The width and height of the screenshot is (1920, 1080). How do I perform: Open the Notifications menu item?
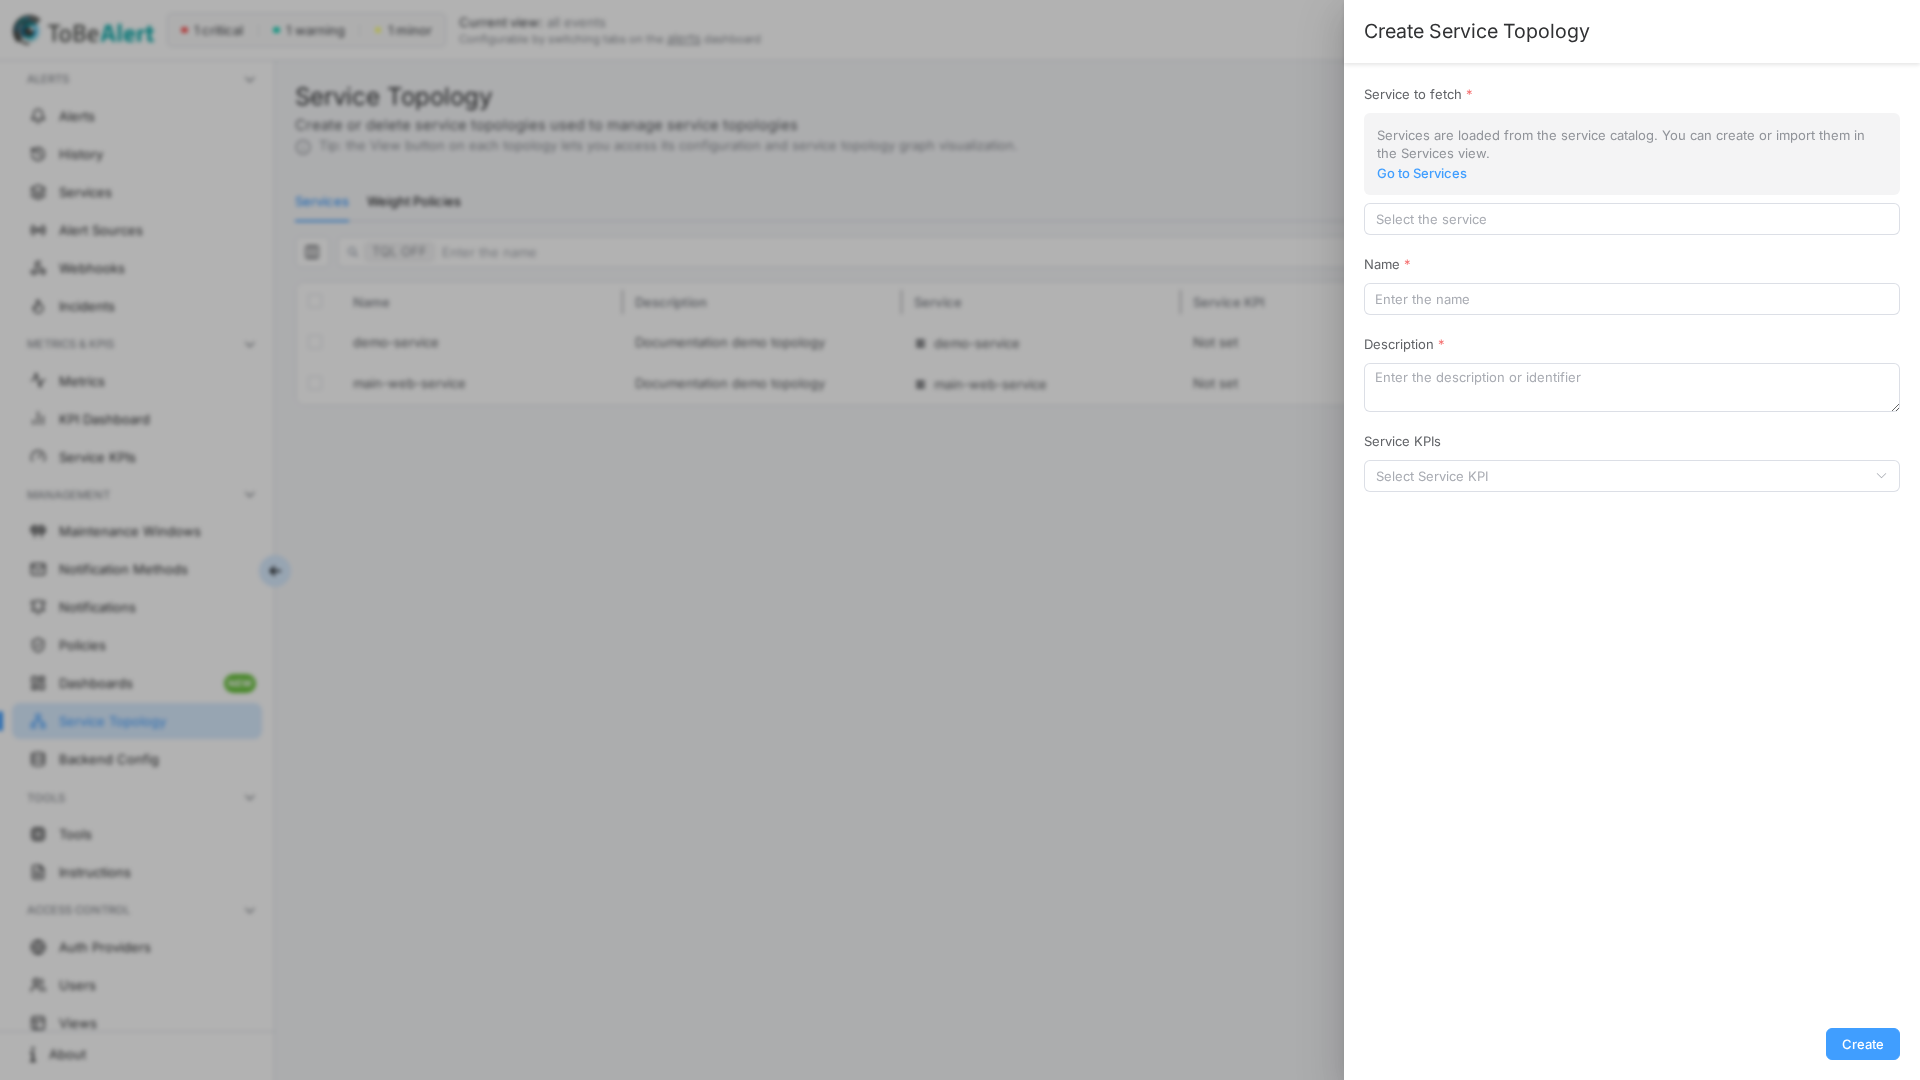tap(137, 607)
